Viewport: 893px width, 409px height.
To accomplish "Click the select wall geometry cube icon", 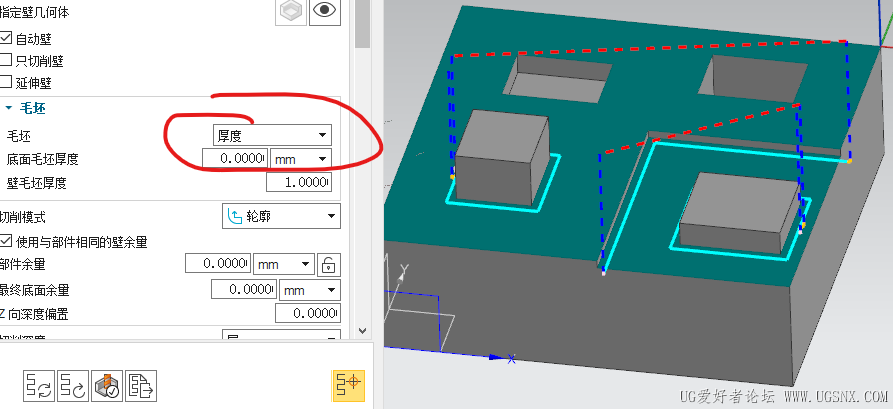I will (291, 12).
